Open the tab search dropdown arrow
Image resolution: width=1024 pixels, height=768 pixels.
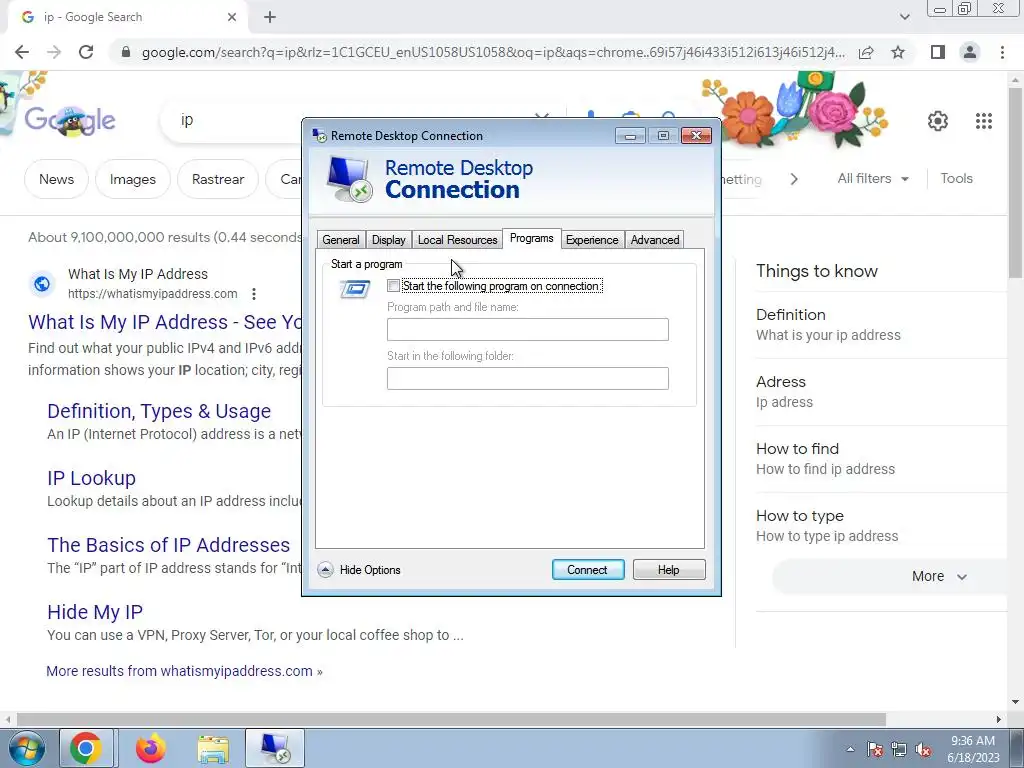tap(904, 17)
